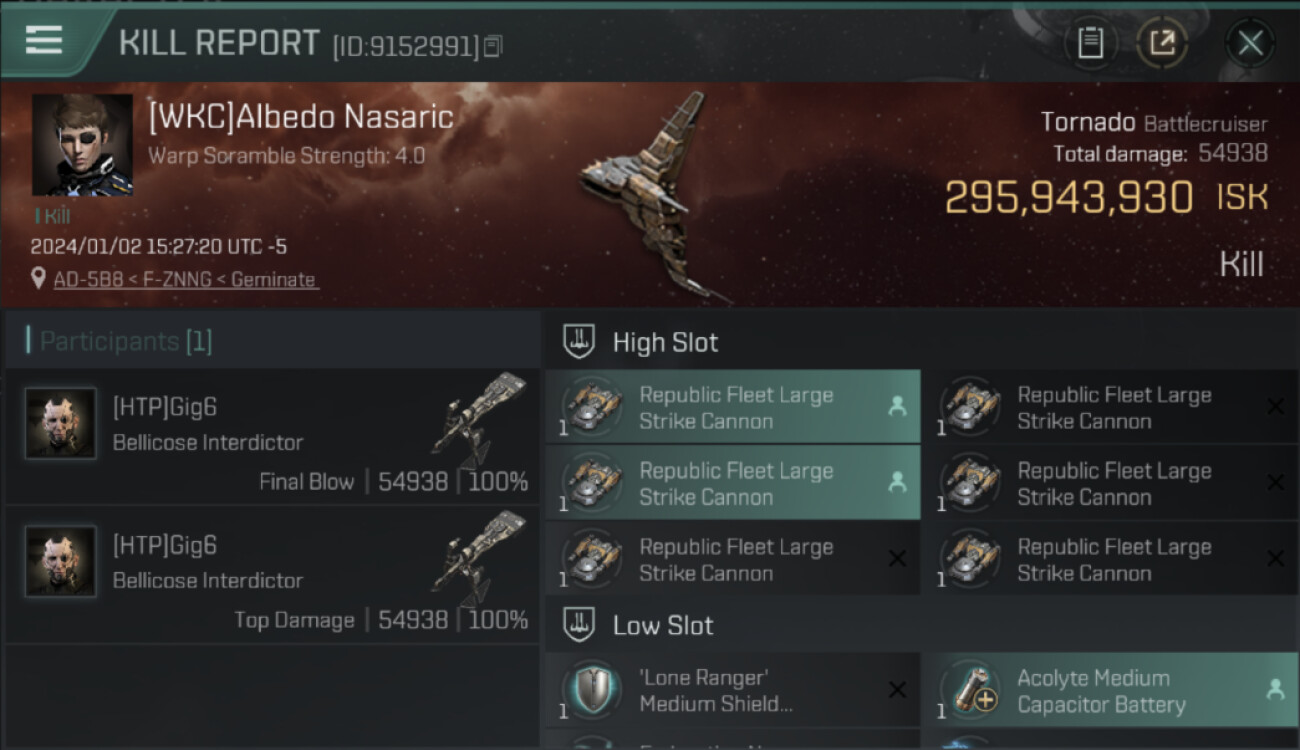Click Albedo Nasaric's pilot portrait
The image size is (1300, 750).
point(82,145)
